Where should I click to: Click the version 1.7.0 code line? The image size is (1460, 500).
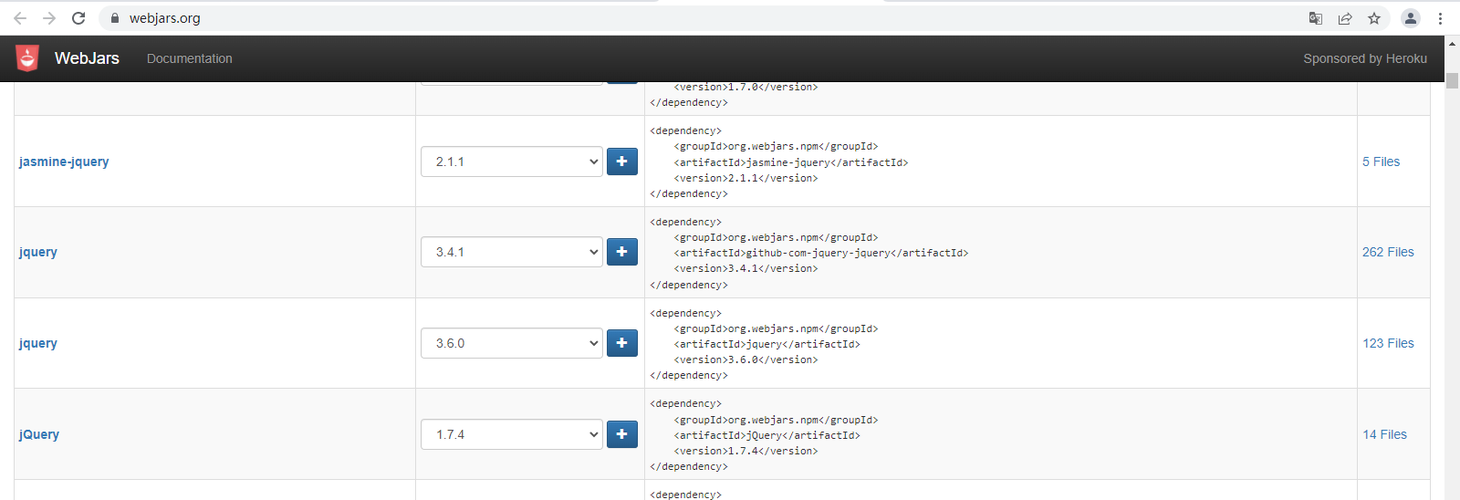[746, 87]
